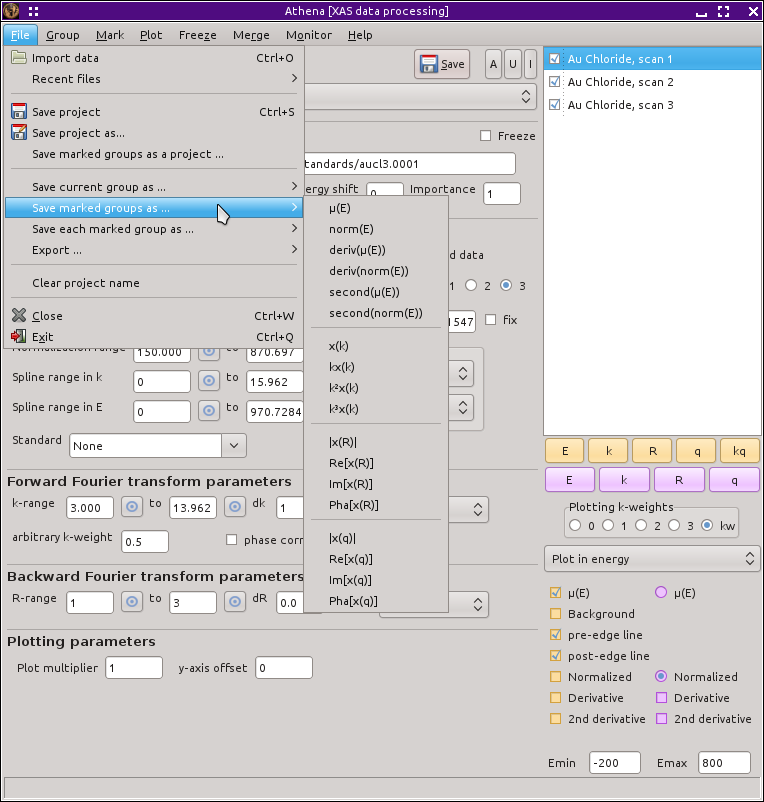Mark all groups with A button
This screenshot has height=802, width=764.
[493, 64]
